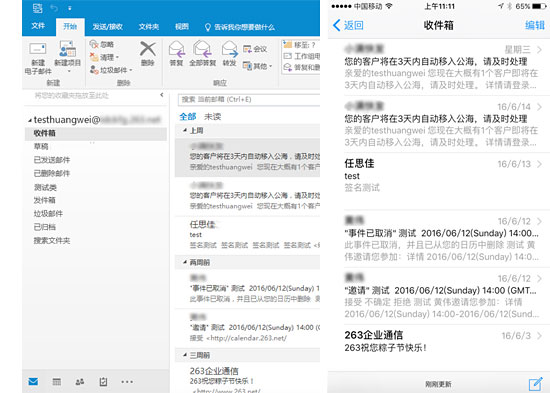Open the Junk (垃圾邮件) dropdown
The image size is (550, 393).
coord(111,70)
